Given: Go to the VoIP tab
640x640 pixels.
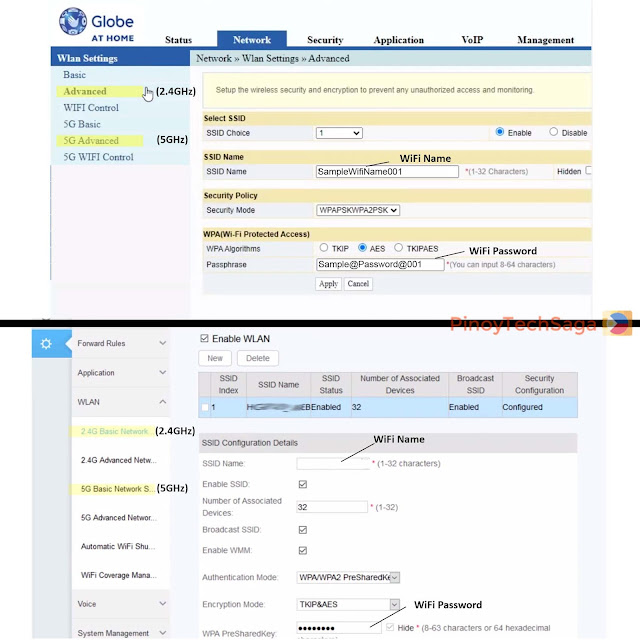Looking at the screenshot, I should [x=472, y=40].
